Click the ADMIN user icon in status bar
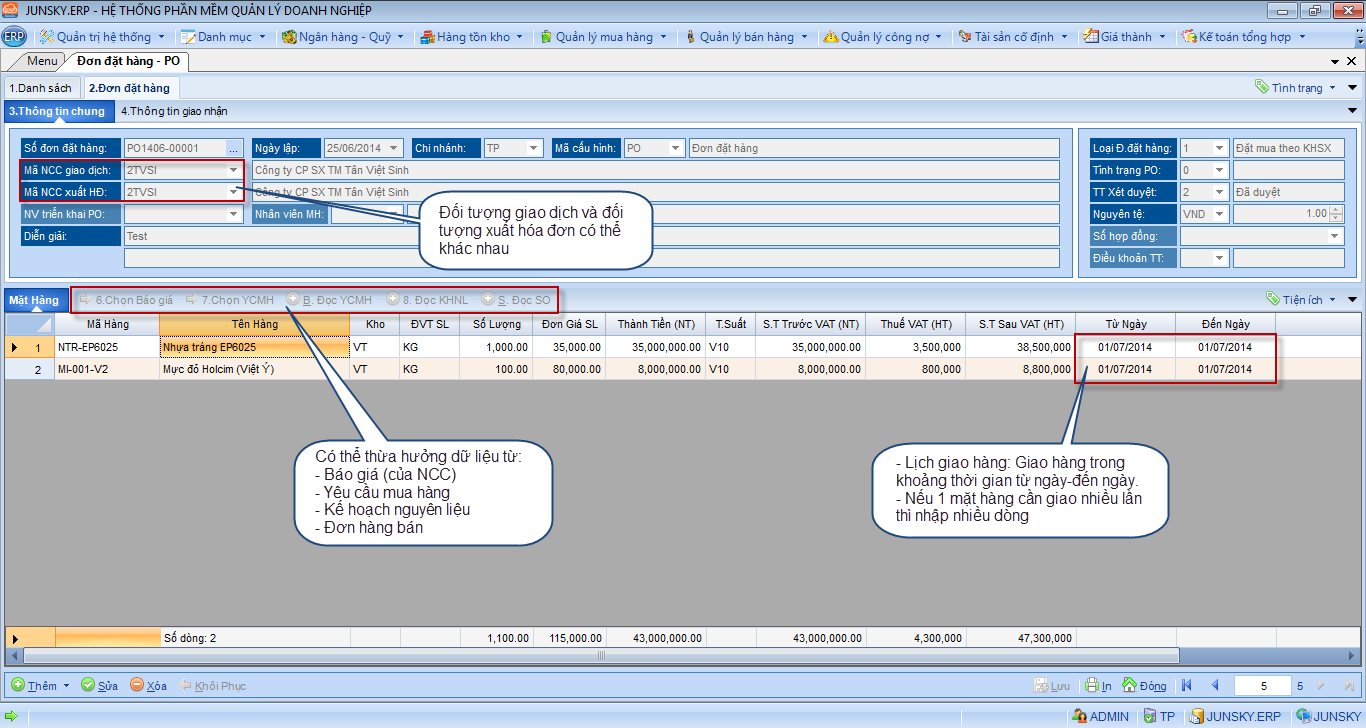The height and width of the screenshot is (728, 1366). point(1079,716)
